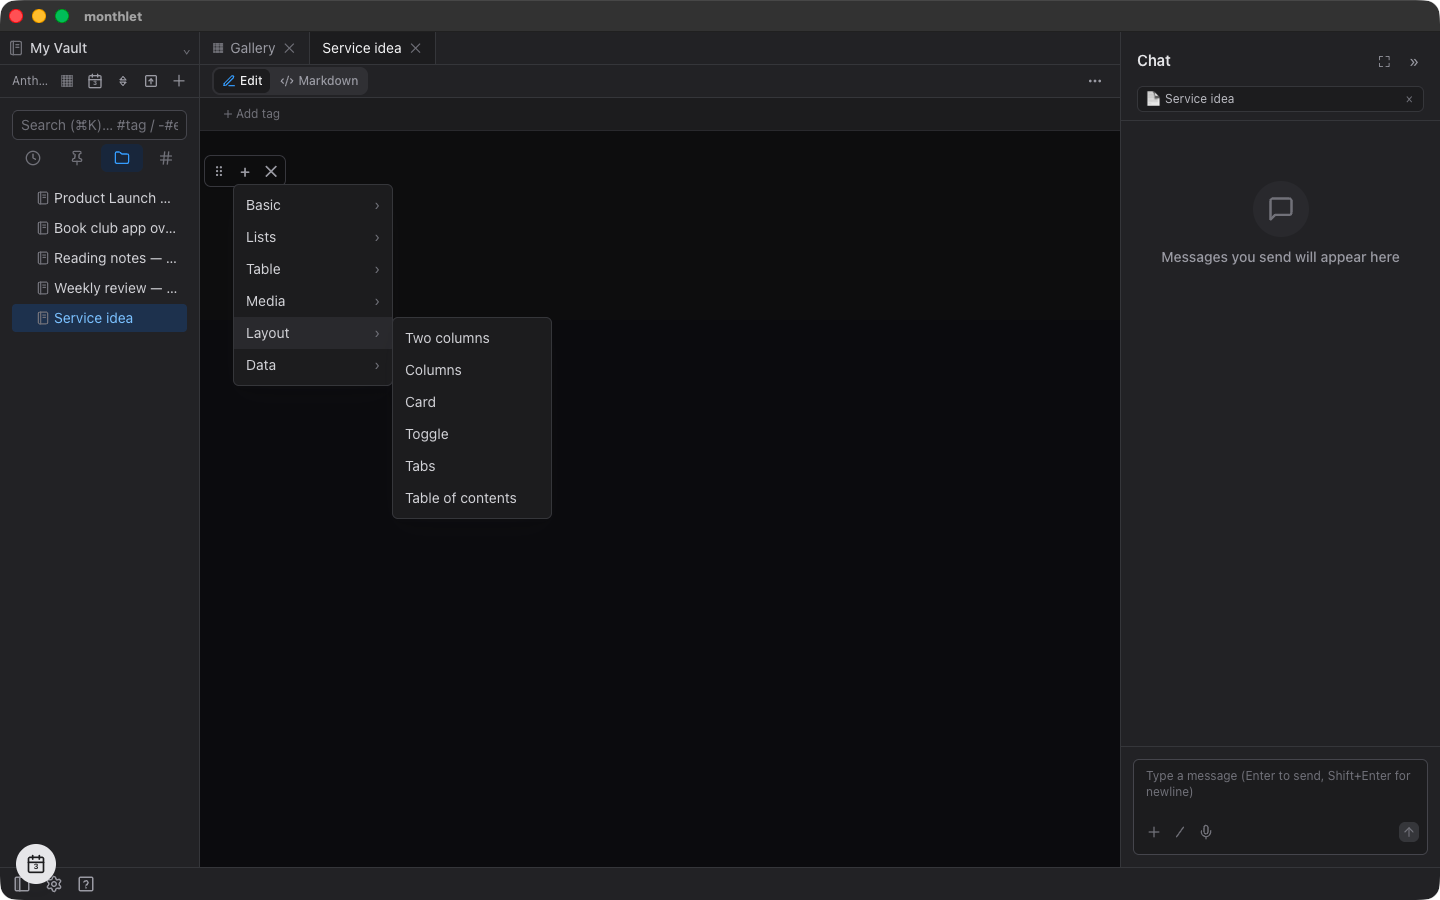
Task: Open the calendar icon in the sidebar toolbar
Action: [x=95, y=81]
